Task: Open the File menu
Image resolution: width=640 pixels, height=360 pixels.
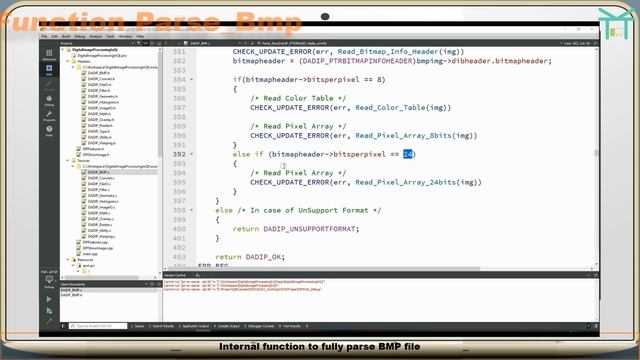Action: [44, 36]
